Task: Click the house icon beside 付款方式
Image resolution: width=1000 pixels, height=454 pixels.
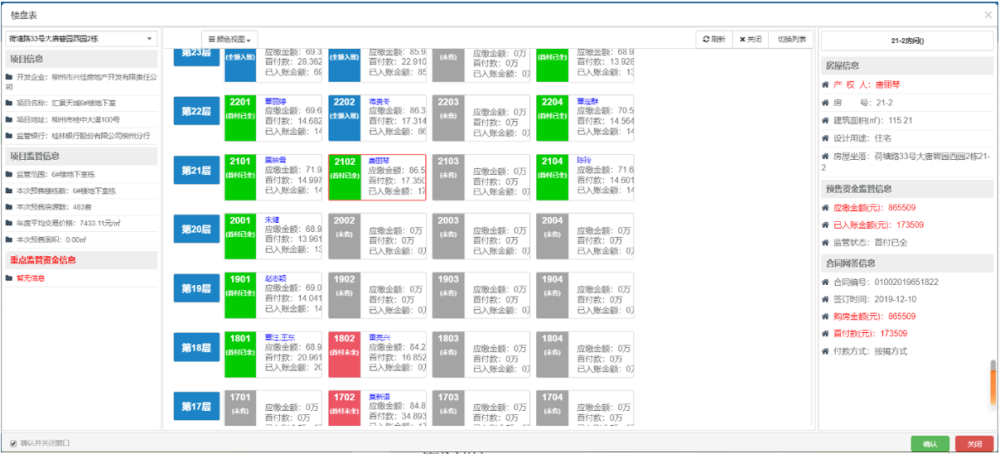Action: tap(825, 351)
